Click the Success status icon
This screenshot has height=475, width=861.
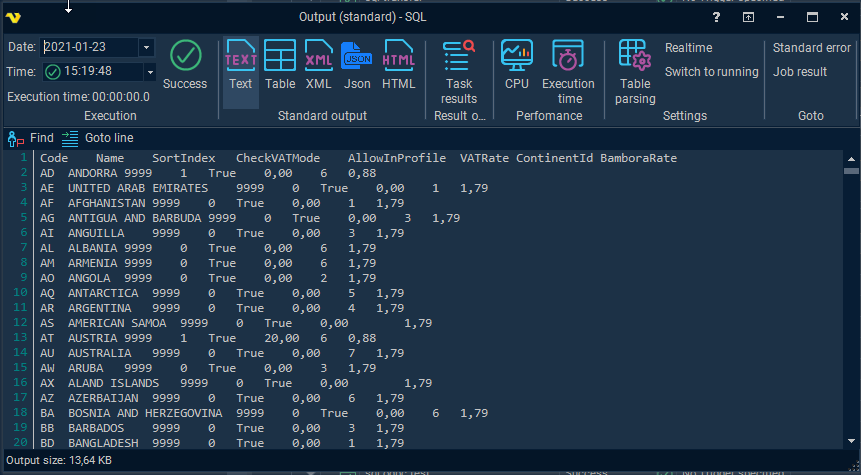pyautogui.click(x=185, y=55)
